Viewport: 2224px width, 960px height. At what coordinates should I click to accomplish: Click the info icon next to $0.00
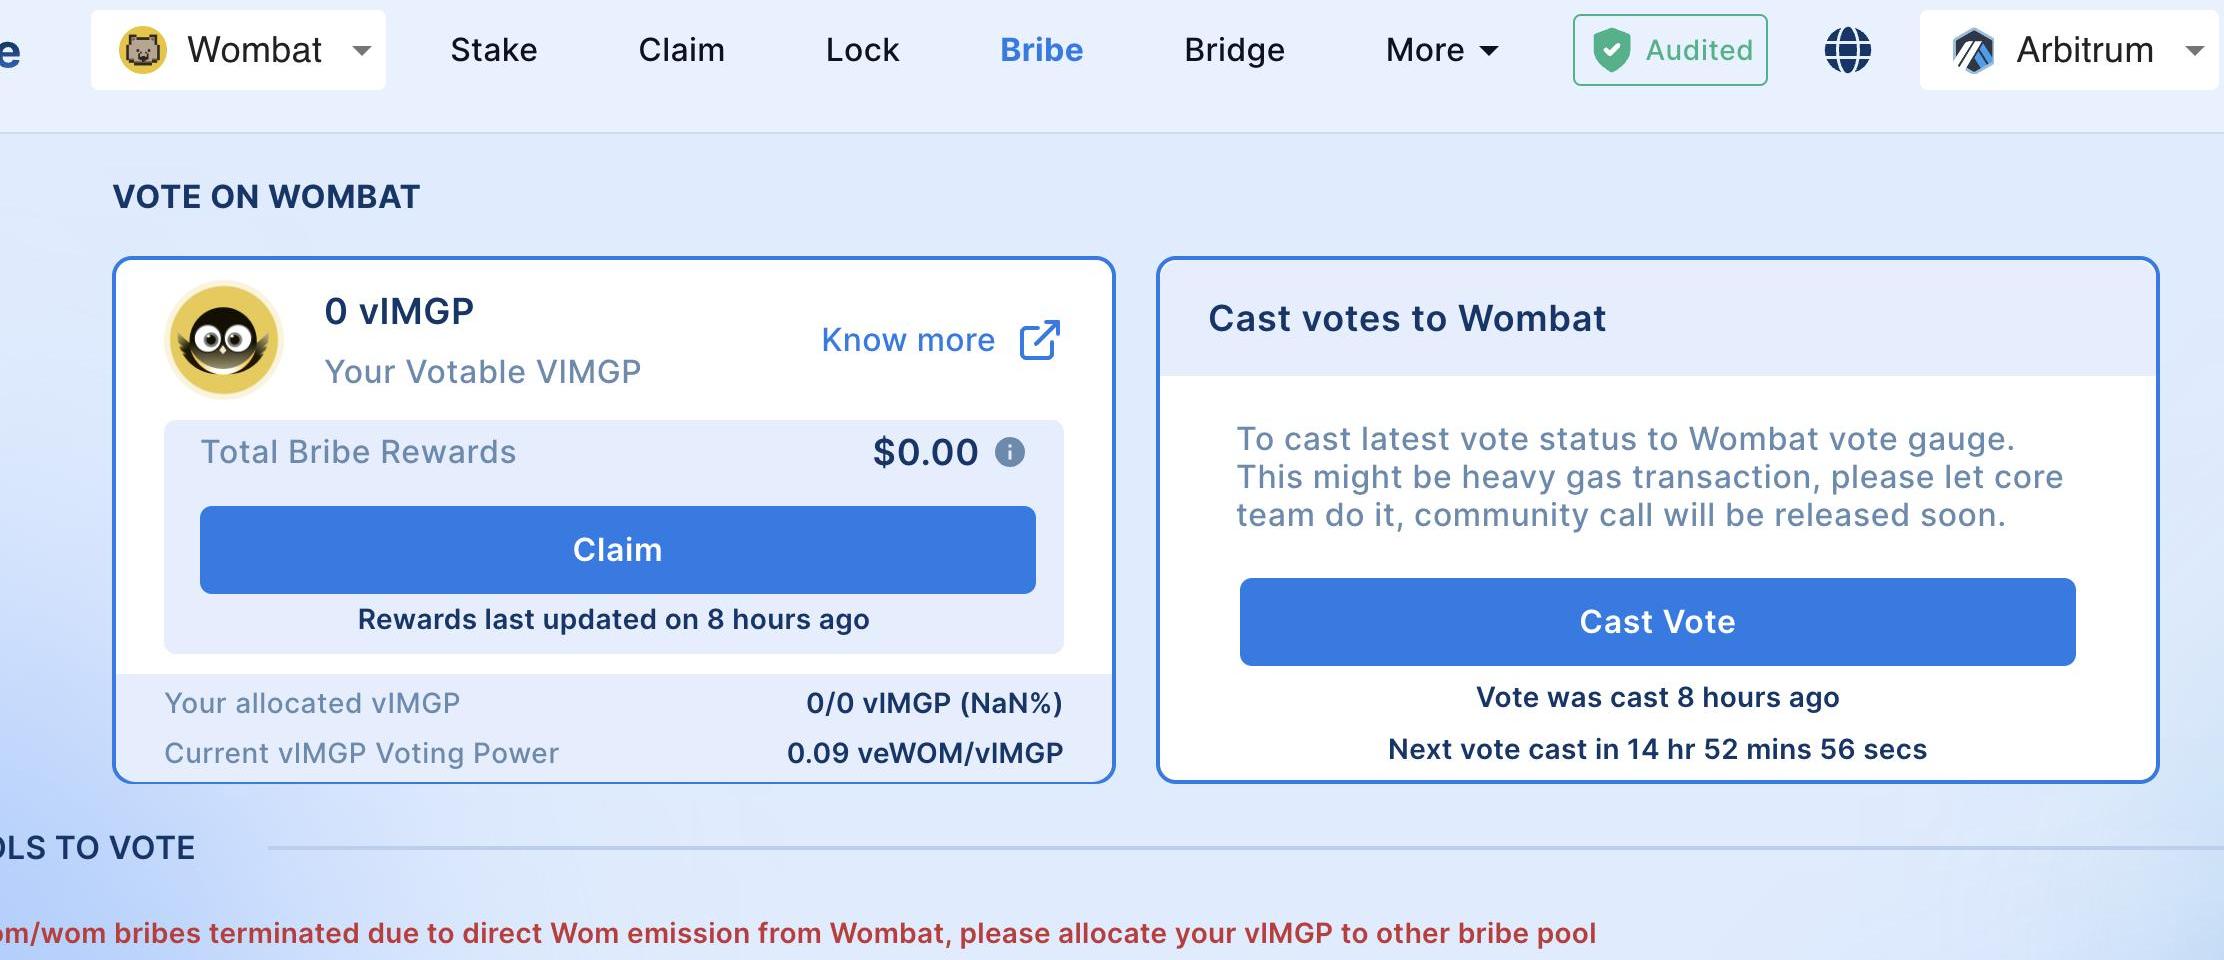tap(1010, 452)
